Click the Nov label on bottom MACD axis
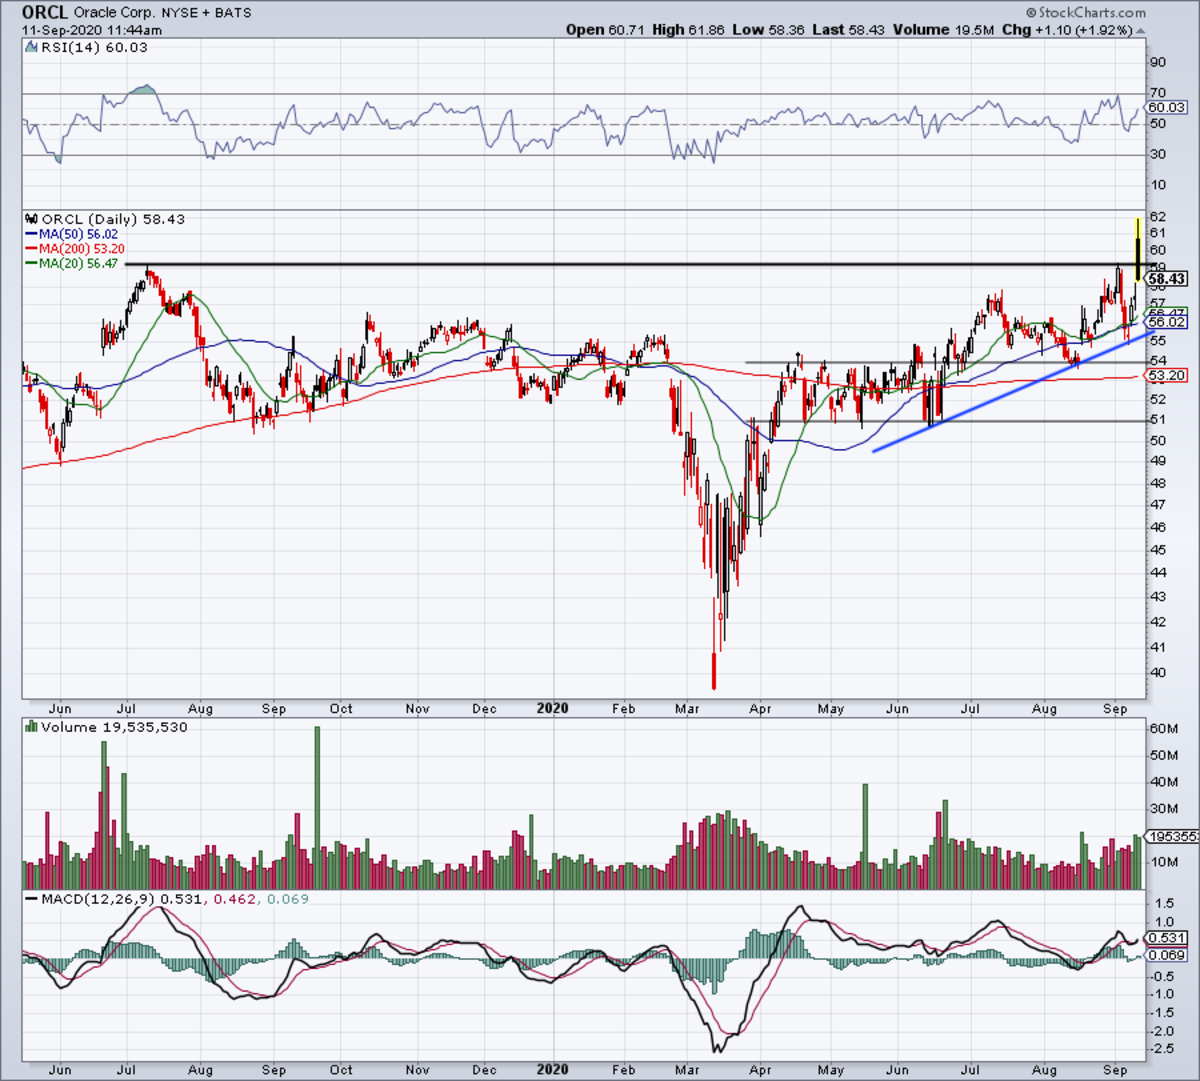Viewport: 1200px width, 1081px height. (417, 1070)
